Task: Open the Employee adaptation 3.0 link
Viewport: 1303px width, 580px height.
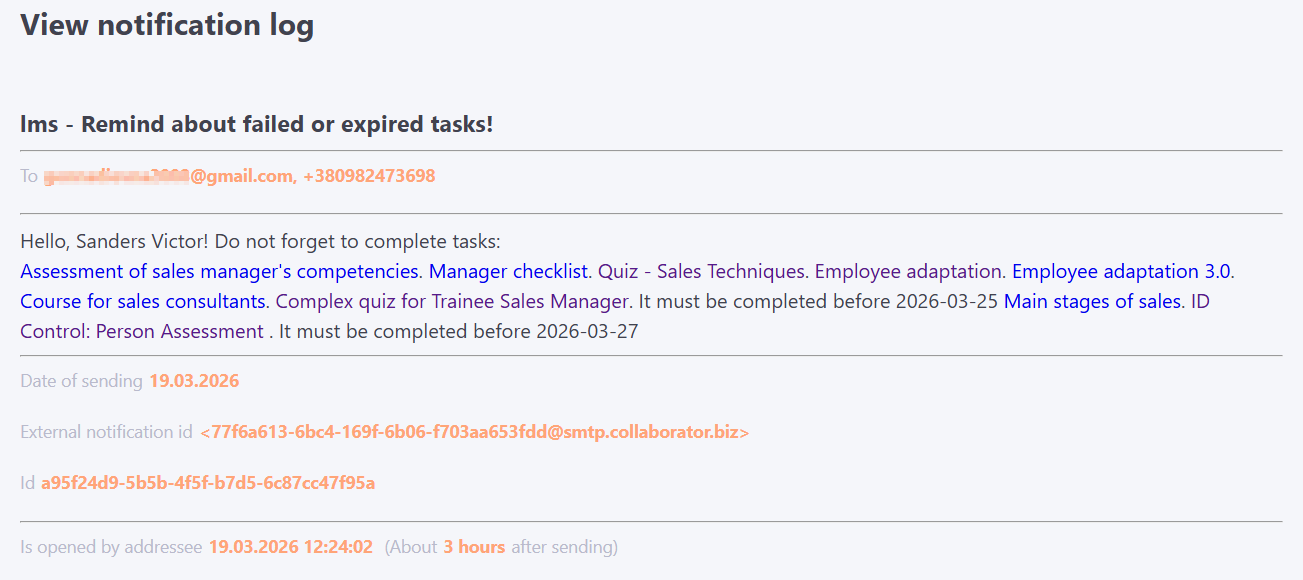Action: coord(1121,271)
